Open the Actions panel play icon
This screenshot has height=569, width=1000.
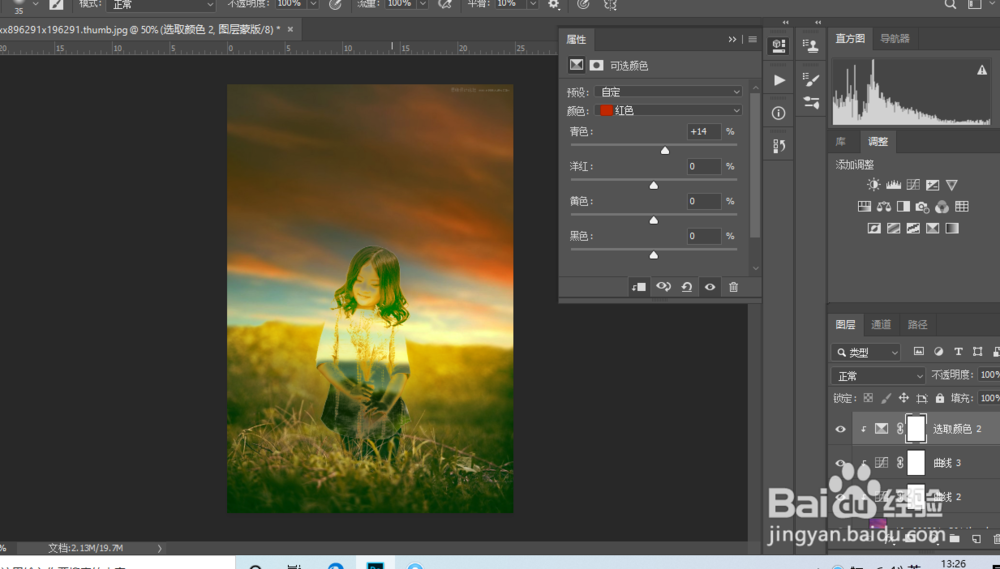coord(779,80)
